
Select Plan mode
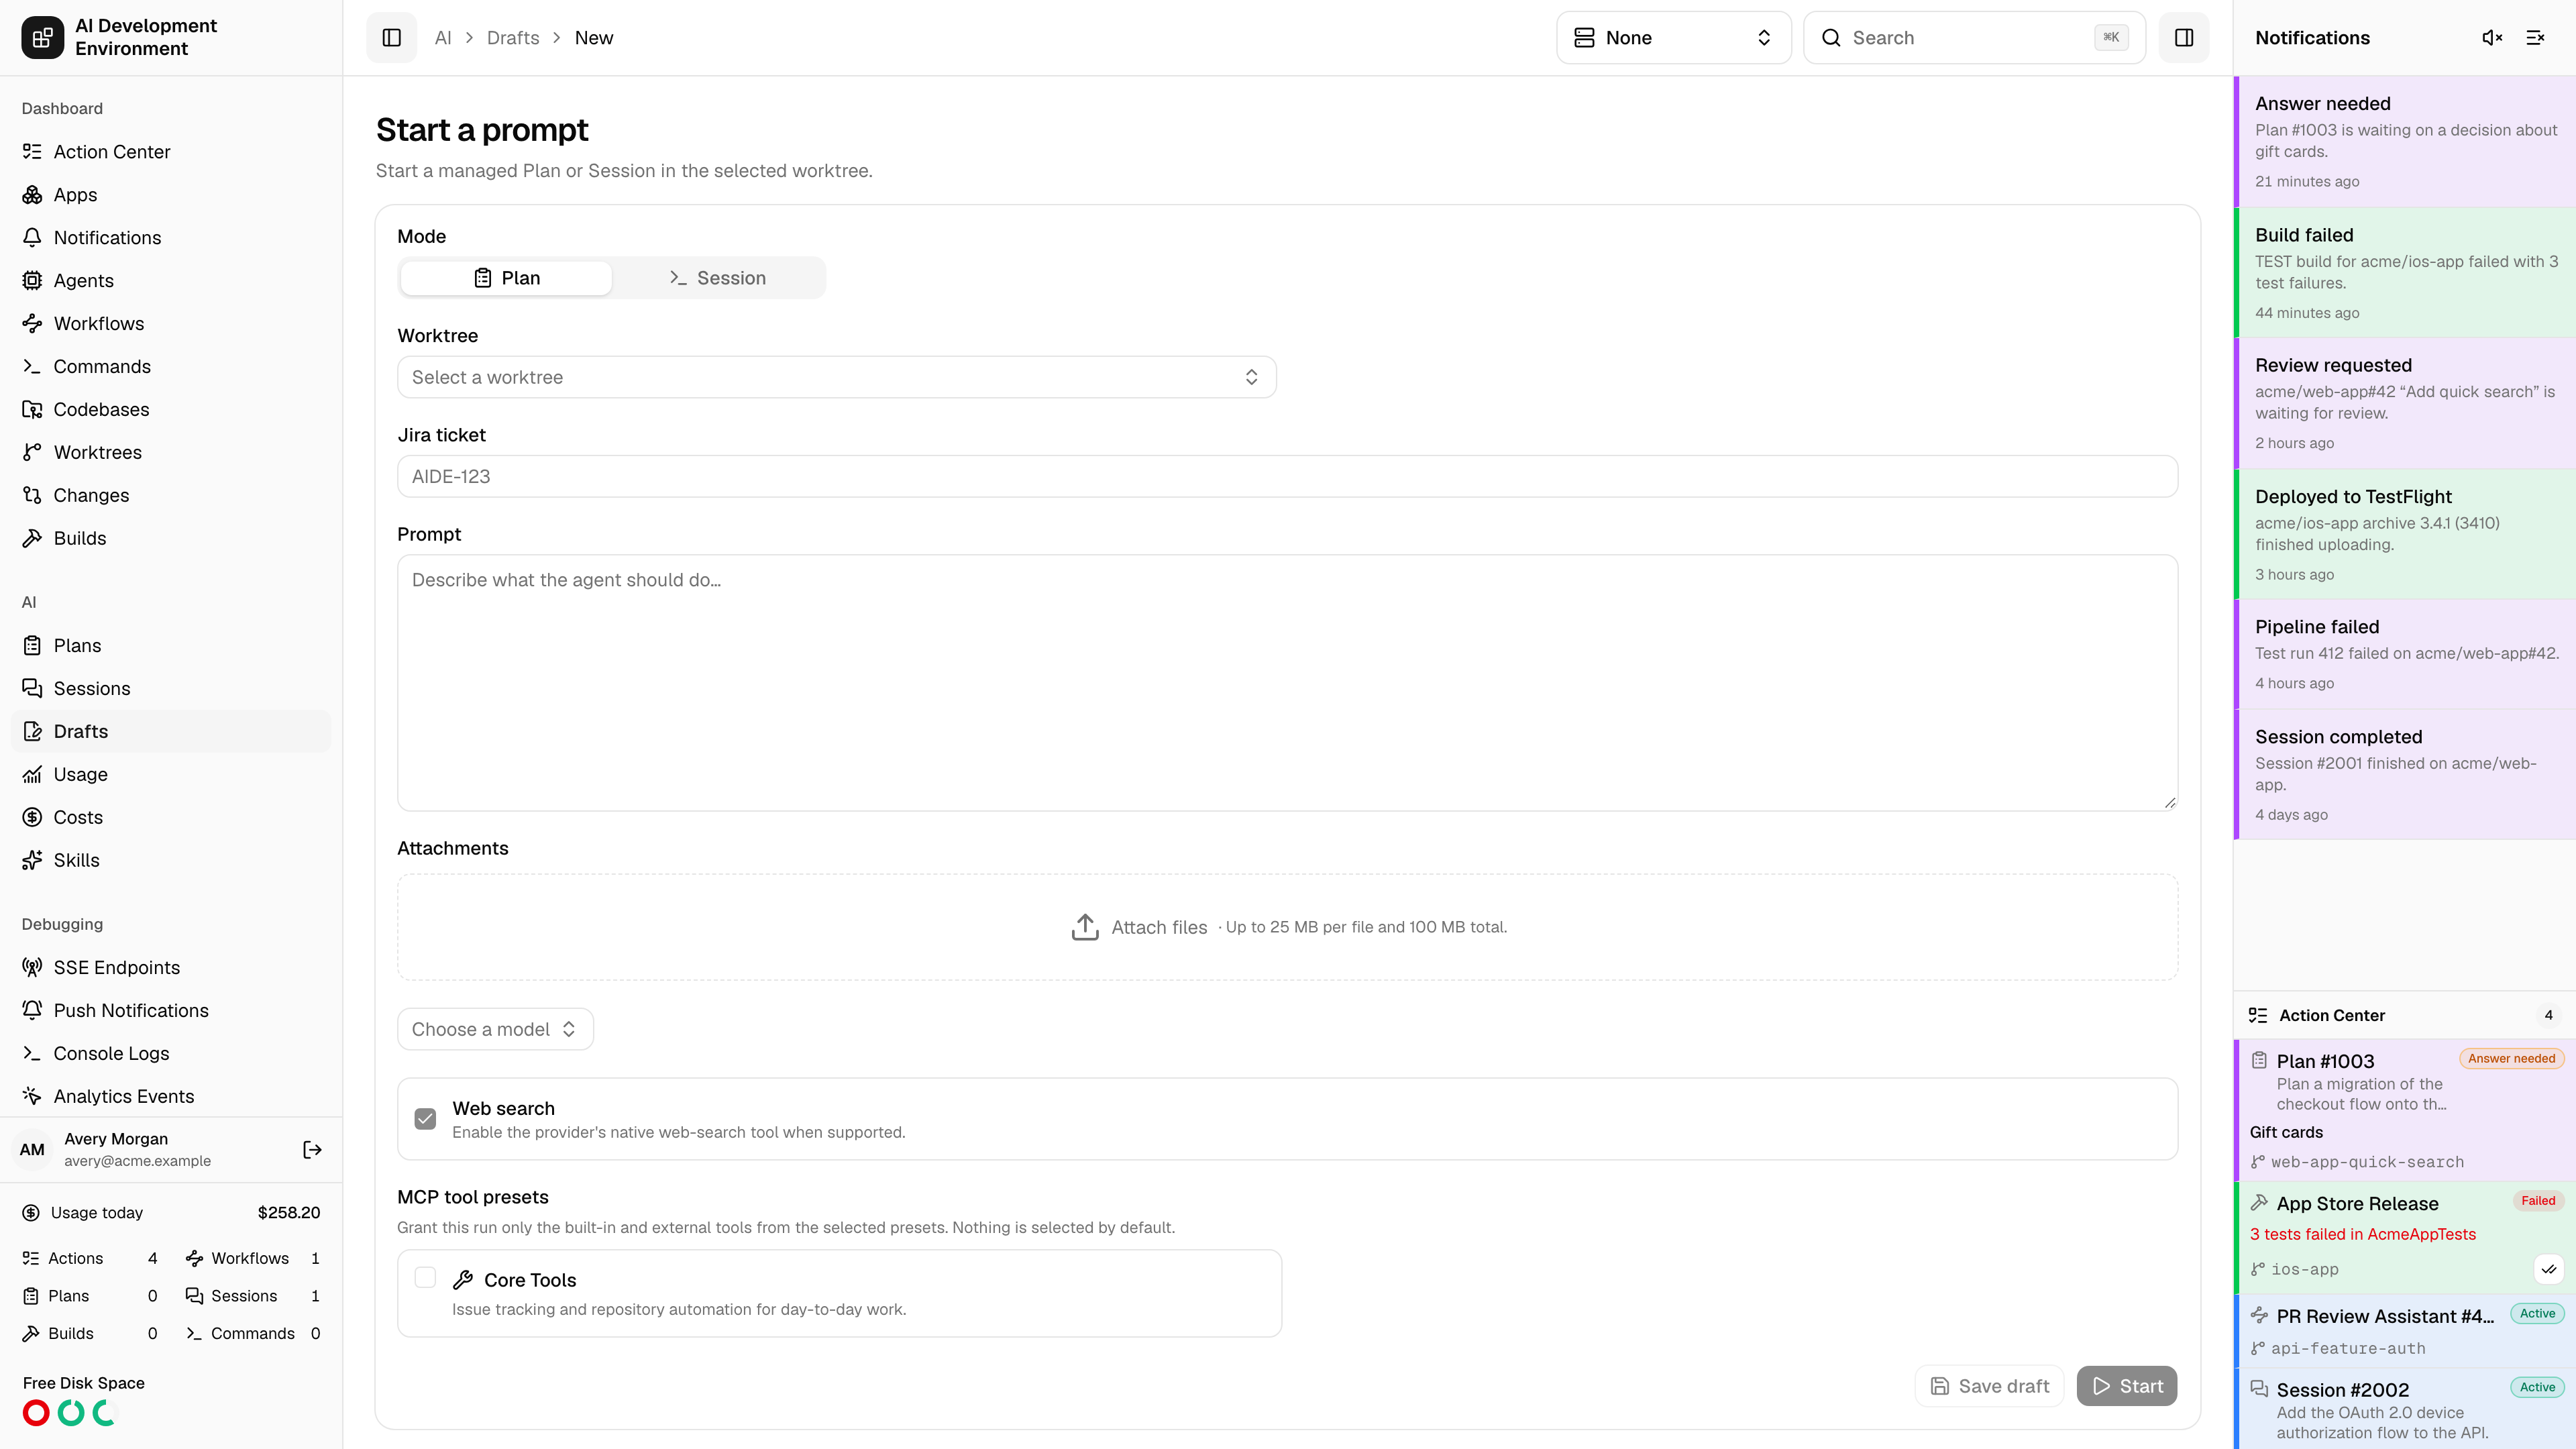click(x=506, y=278)
